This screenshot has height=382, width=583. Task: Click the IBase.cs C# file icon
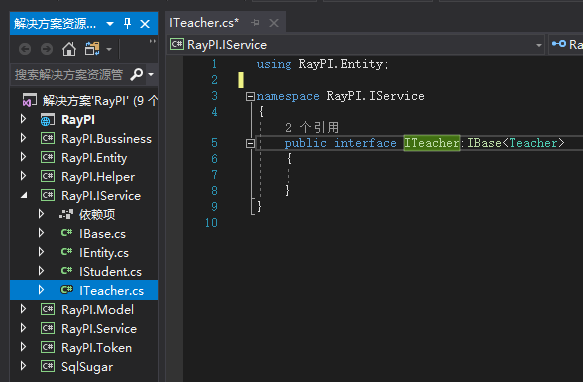click(66, 233)
